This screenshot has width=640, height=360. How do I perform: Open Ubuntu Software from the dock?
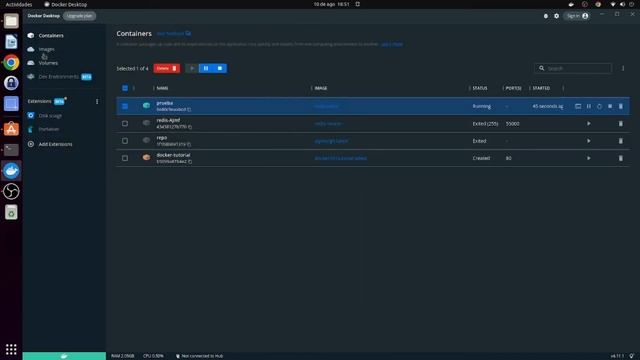click(x=11, y=129)
